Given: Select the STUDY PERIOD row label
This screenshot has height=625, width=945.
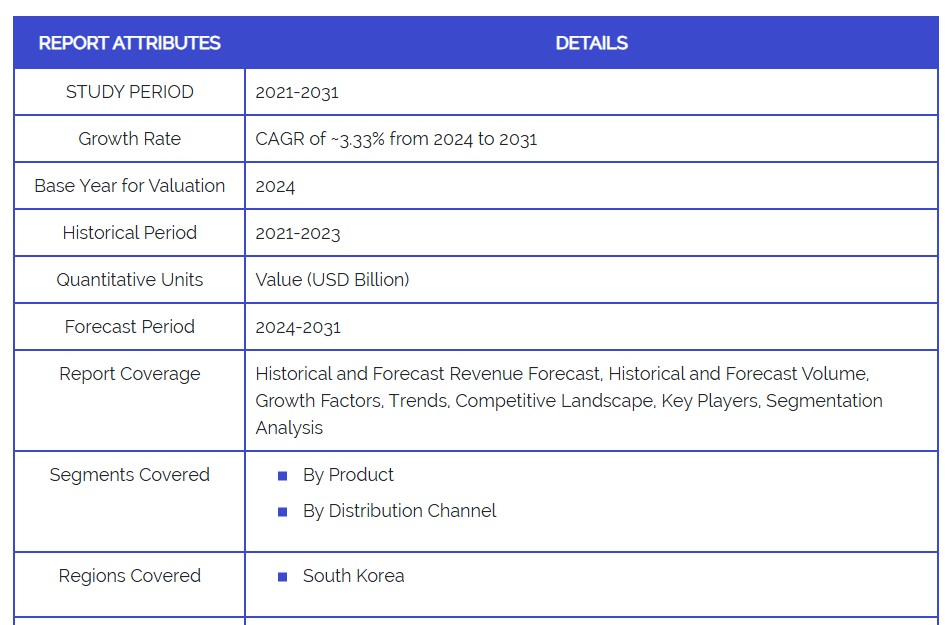Looking at the screenshot, I should point(129,92).
